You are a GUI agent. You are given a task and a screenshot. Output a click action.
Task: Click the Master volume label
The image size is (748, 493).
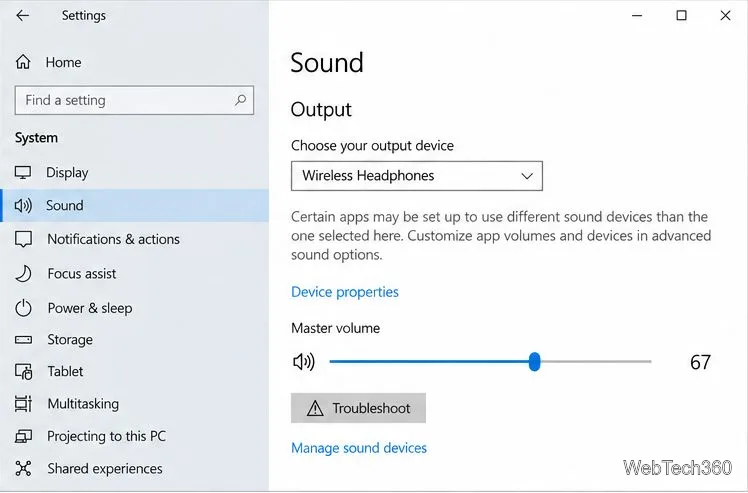pyautogui.click(x=335, y=328)
